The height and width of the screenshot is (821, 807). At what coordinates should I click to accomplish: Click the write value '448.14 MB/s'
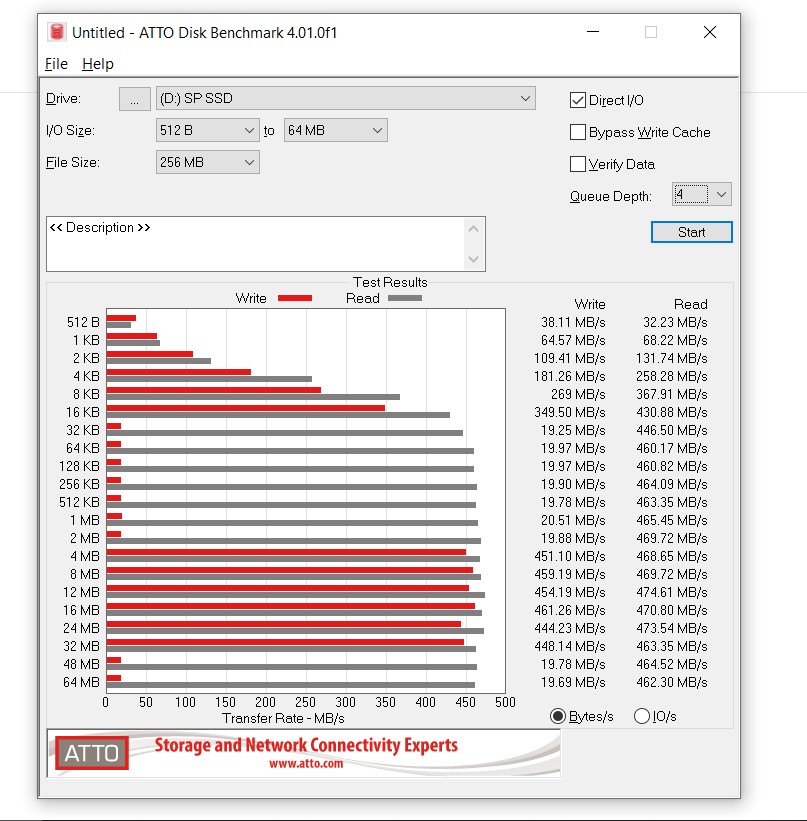click(570, 646)
